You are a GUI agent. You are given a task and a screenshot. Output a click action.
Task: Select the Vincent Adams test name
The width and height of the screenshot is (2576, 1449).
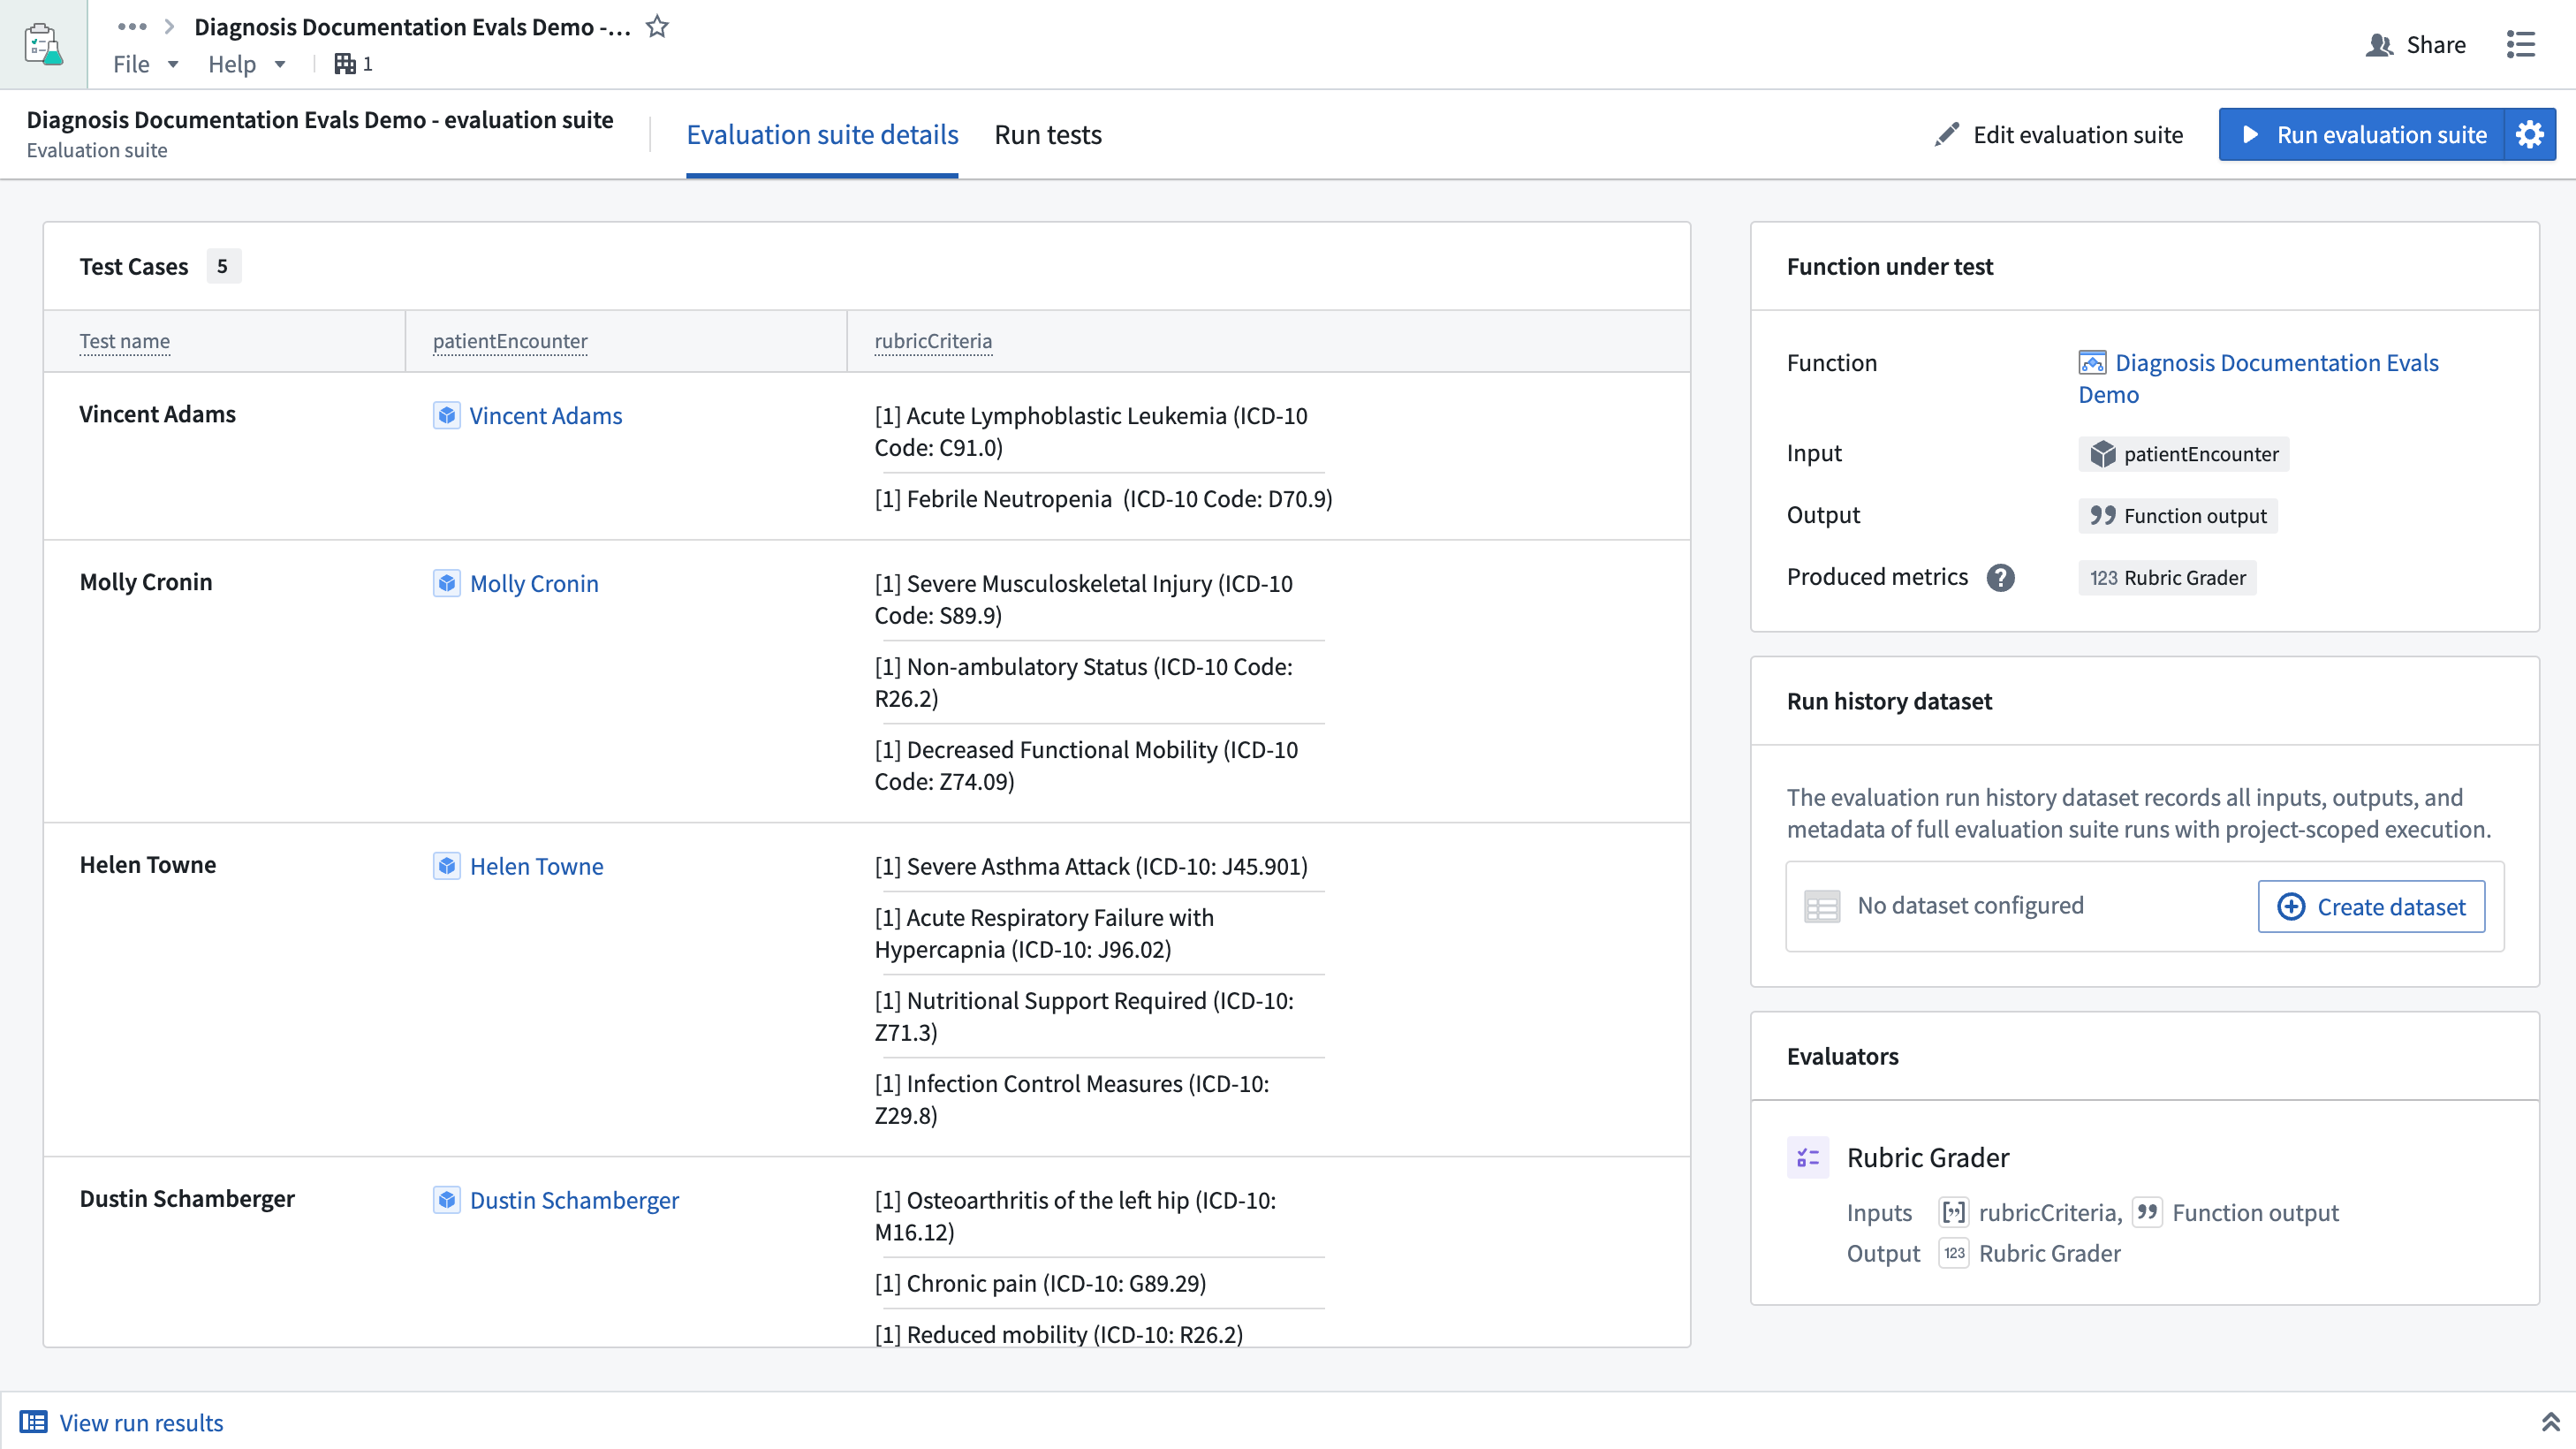point(157,414)
